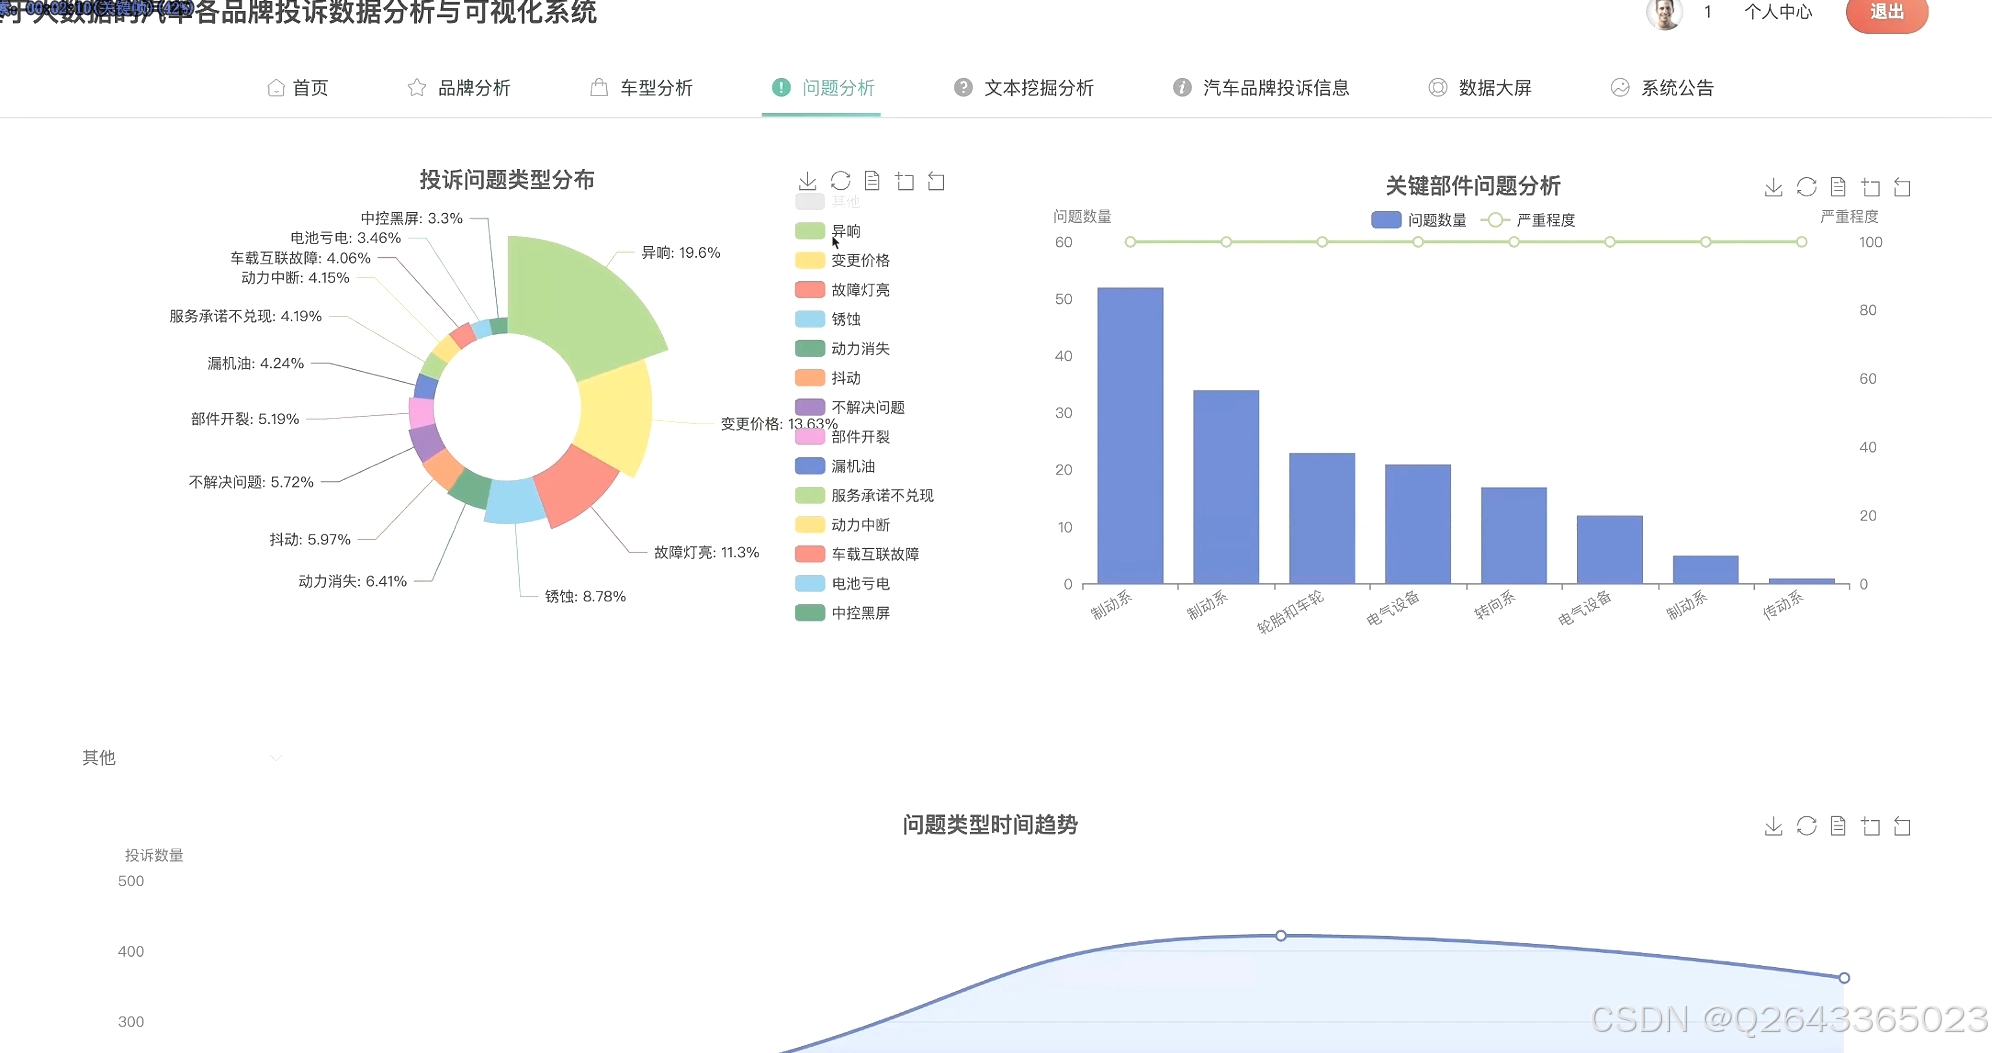The width and height of the screenshot is (1992, 1053).
Task: Restore the 关键部件问题分析 chart via refresh icon
Action: coord(1807,187)
